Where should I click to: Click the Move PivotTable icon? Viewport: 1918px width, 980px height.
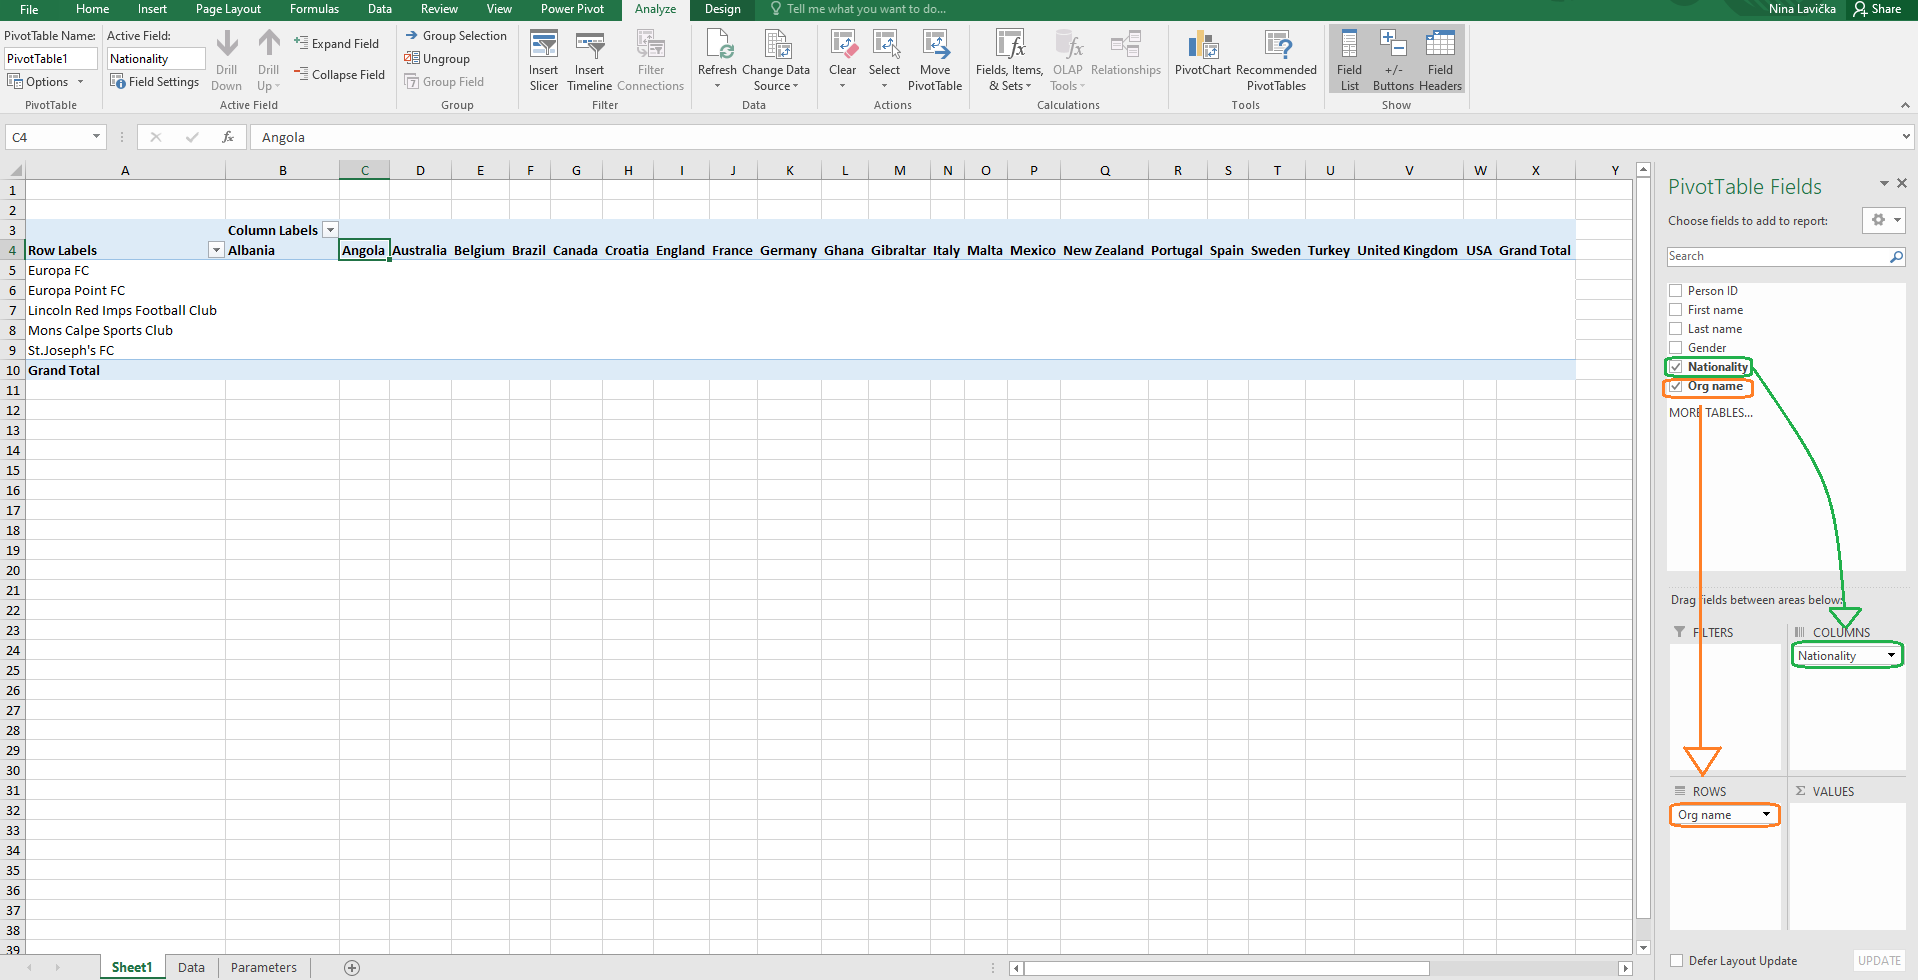click(x=934, y=47)
